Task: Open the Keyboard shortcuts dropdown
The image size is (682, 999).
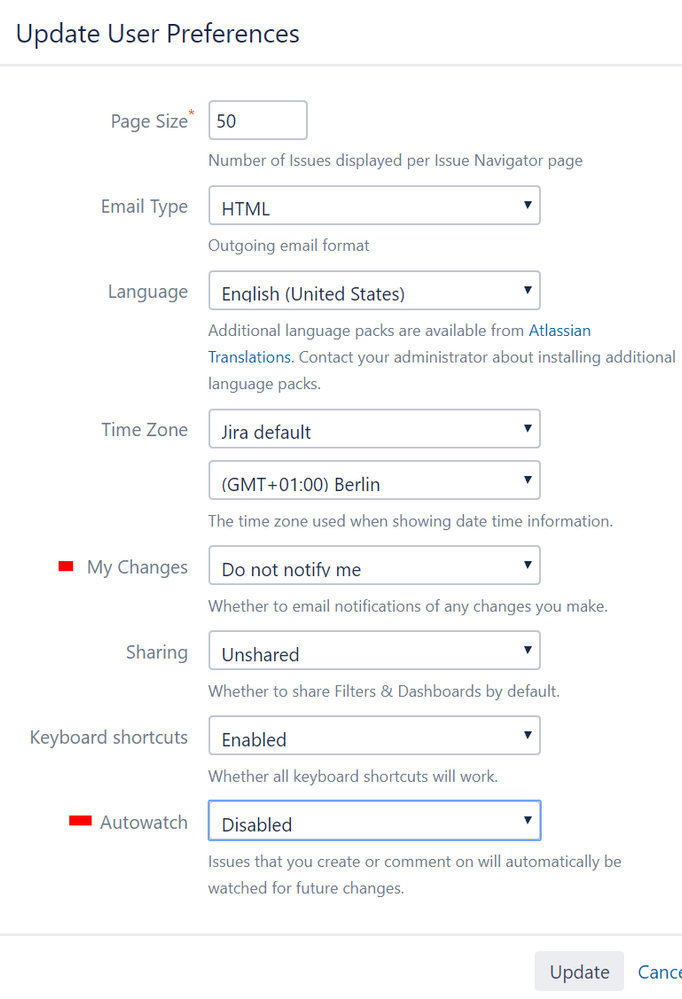Action: coord(374,735)
